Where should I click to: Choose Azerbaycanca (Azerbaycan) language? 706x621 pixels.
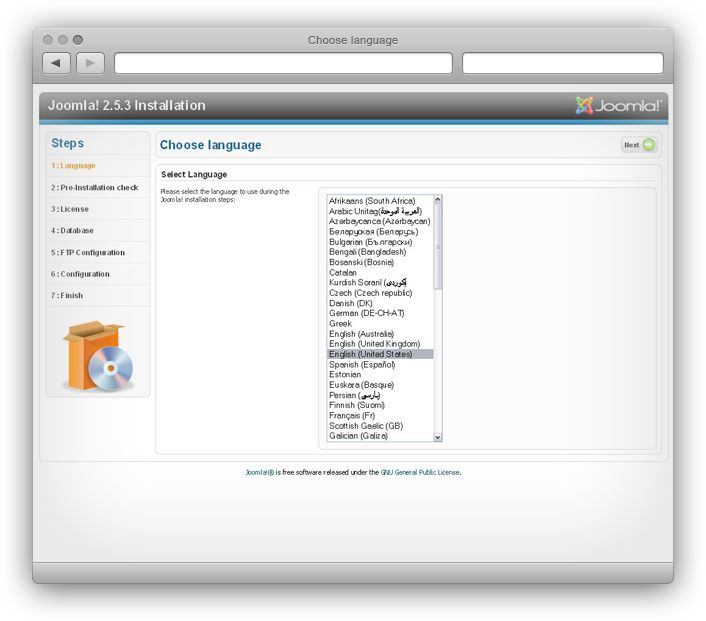click(x=380, y=221)
